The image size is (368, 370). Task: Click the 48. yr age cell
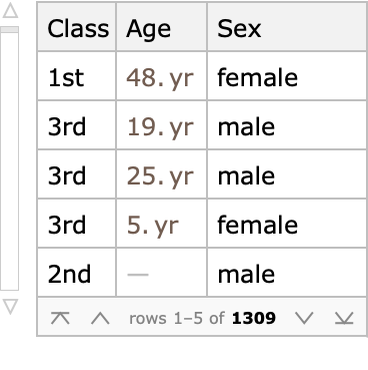coord(162,76)
